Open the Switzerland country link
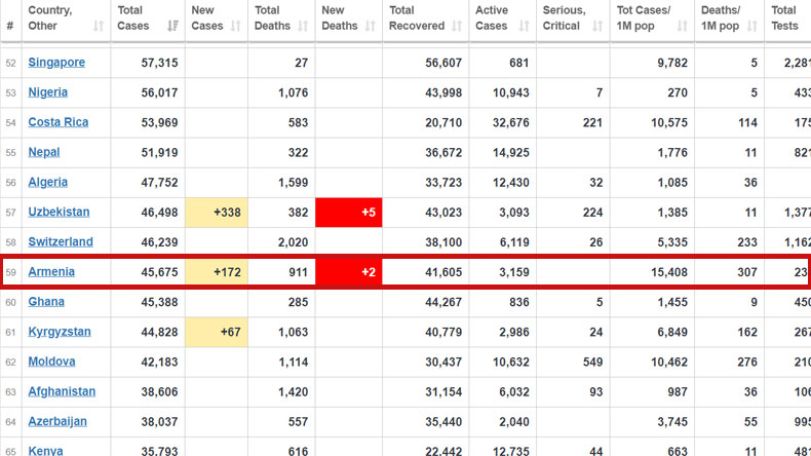Viewport: 811px width, 456px height. tap(61, 242)
